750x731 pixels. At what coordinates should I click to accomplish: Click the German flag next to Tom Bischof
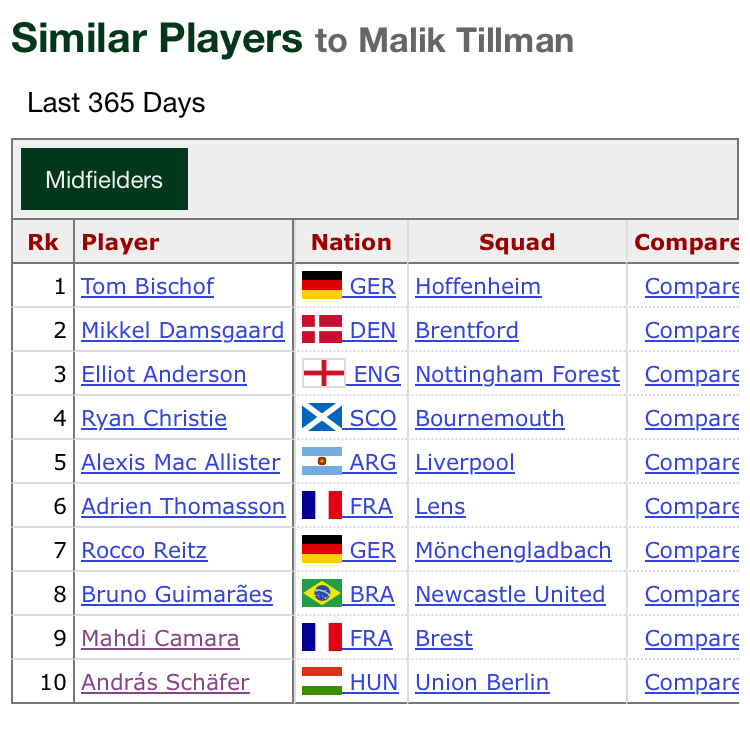click(322, 285)
